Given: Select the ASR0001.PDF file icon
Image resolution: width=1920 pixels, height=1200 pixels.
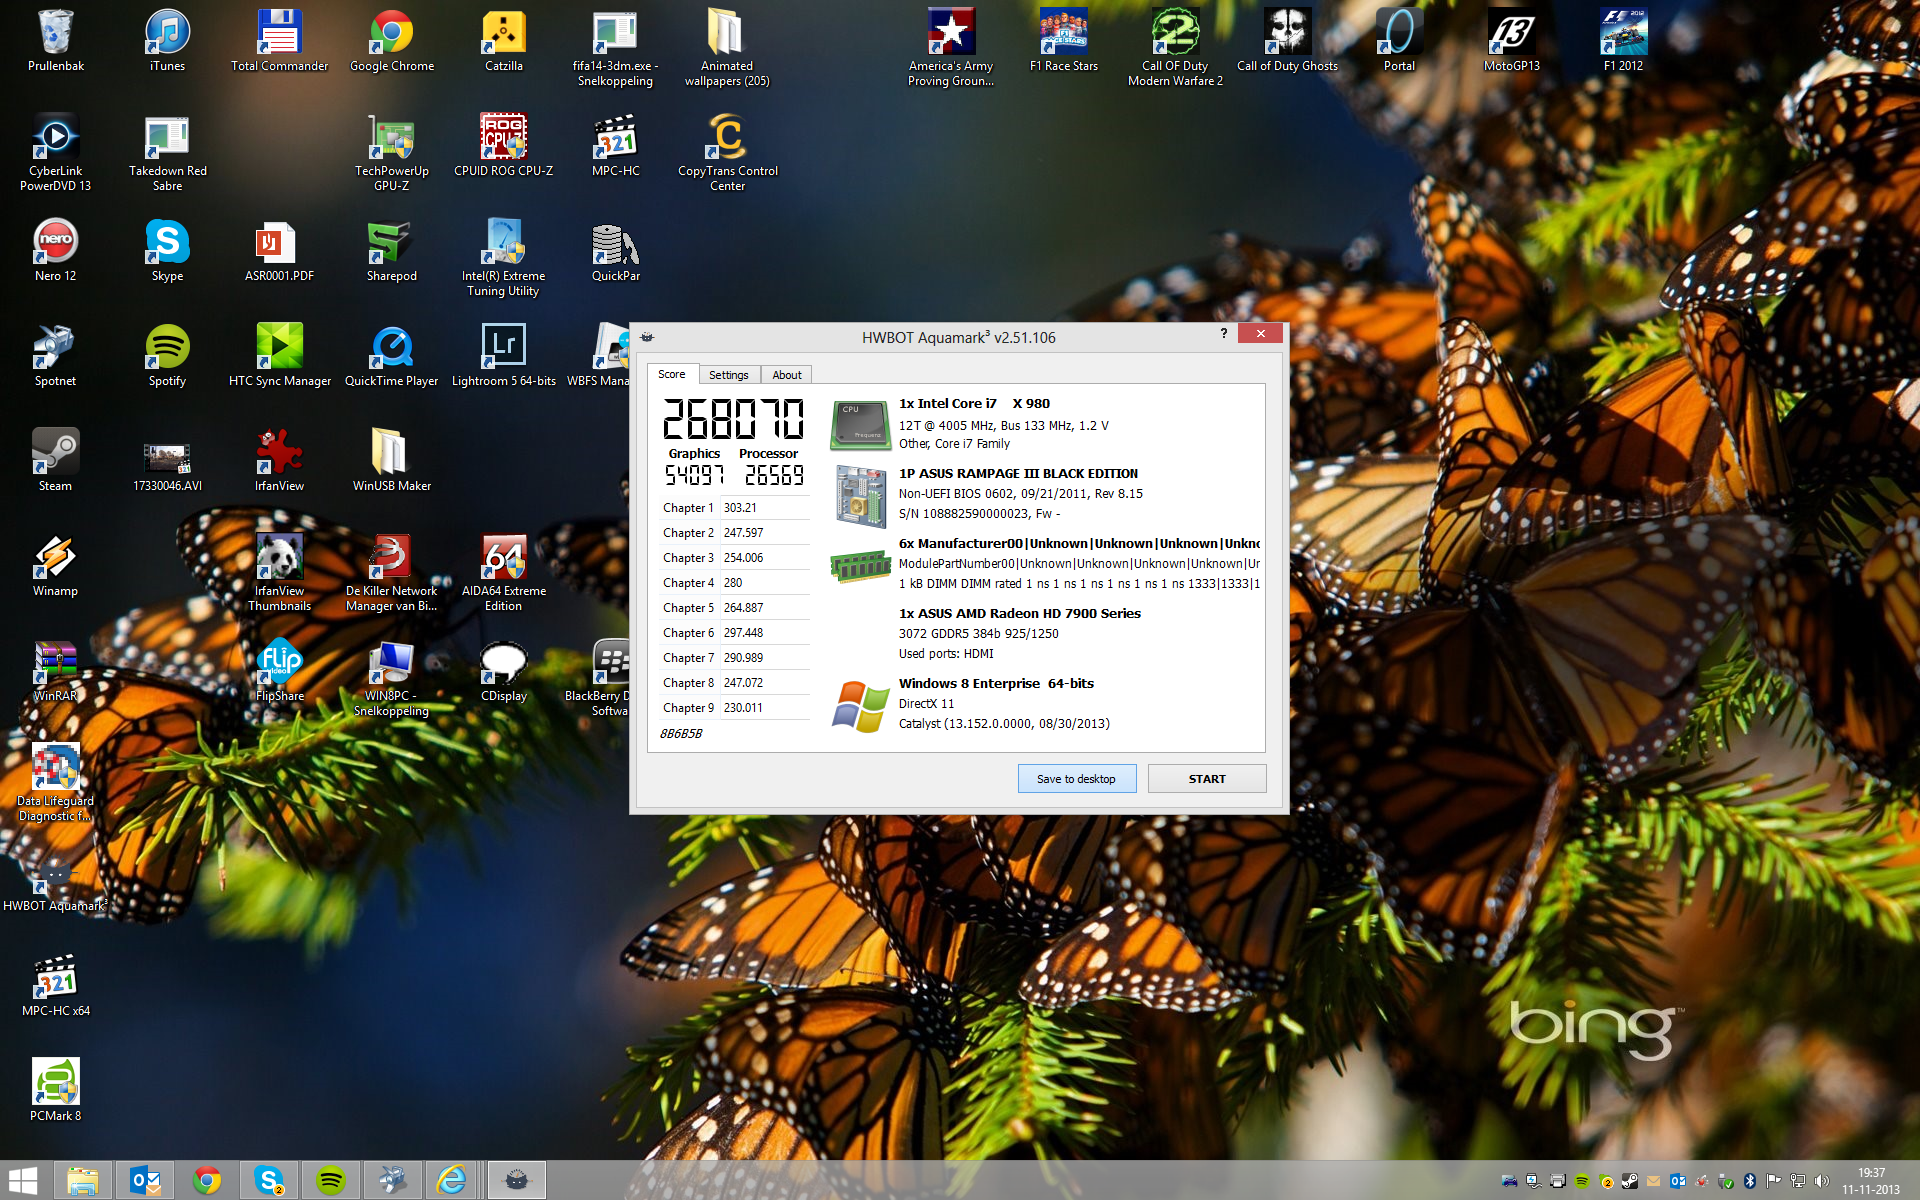Looking at the screenshot, I should [280, 250].
